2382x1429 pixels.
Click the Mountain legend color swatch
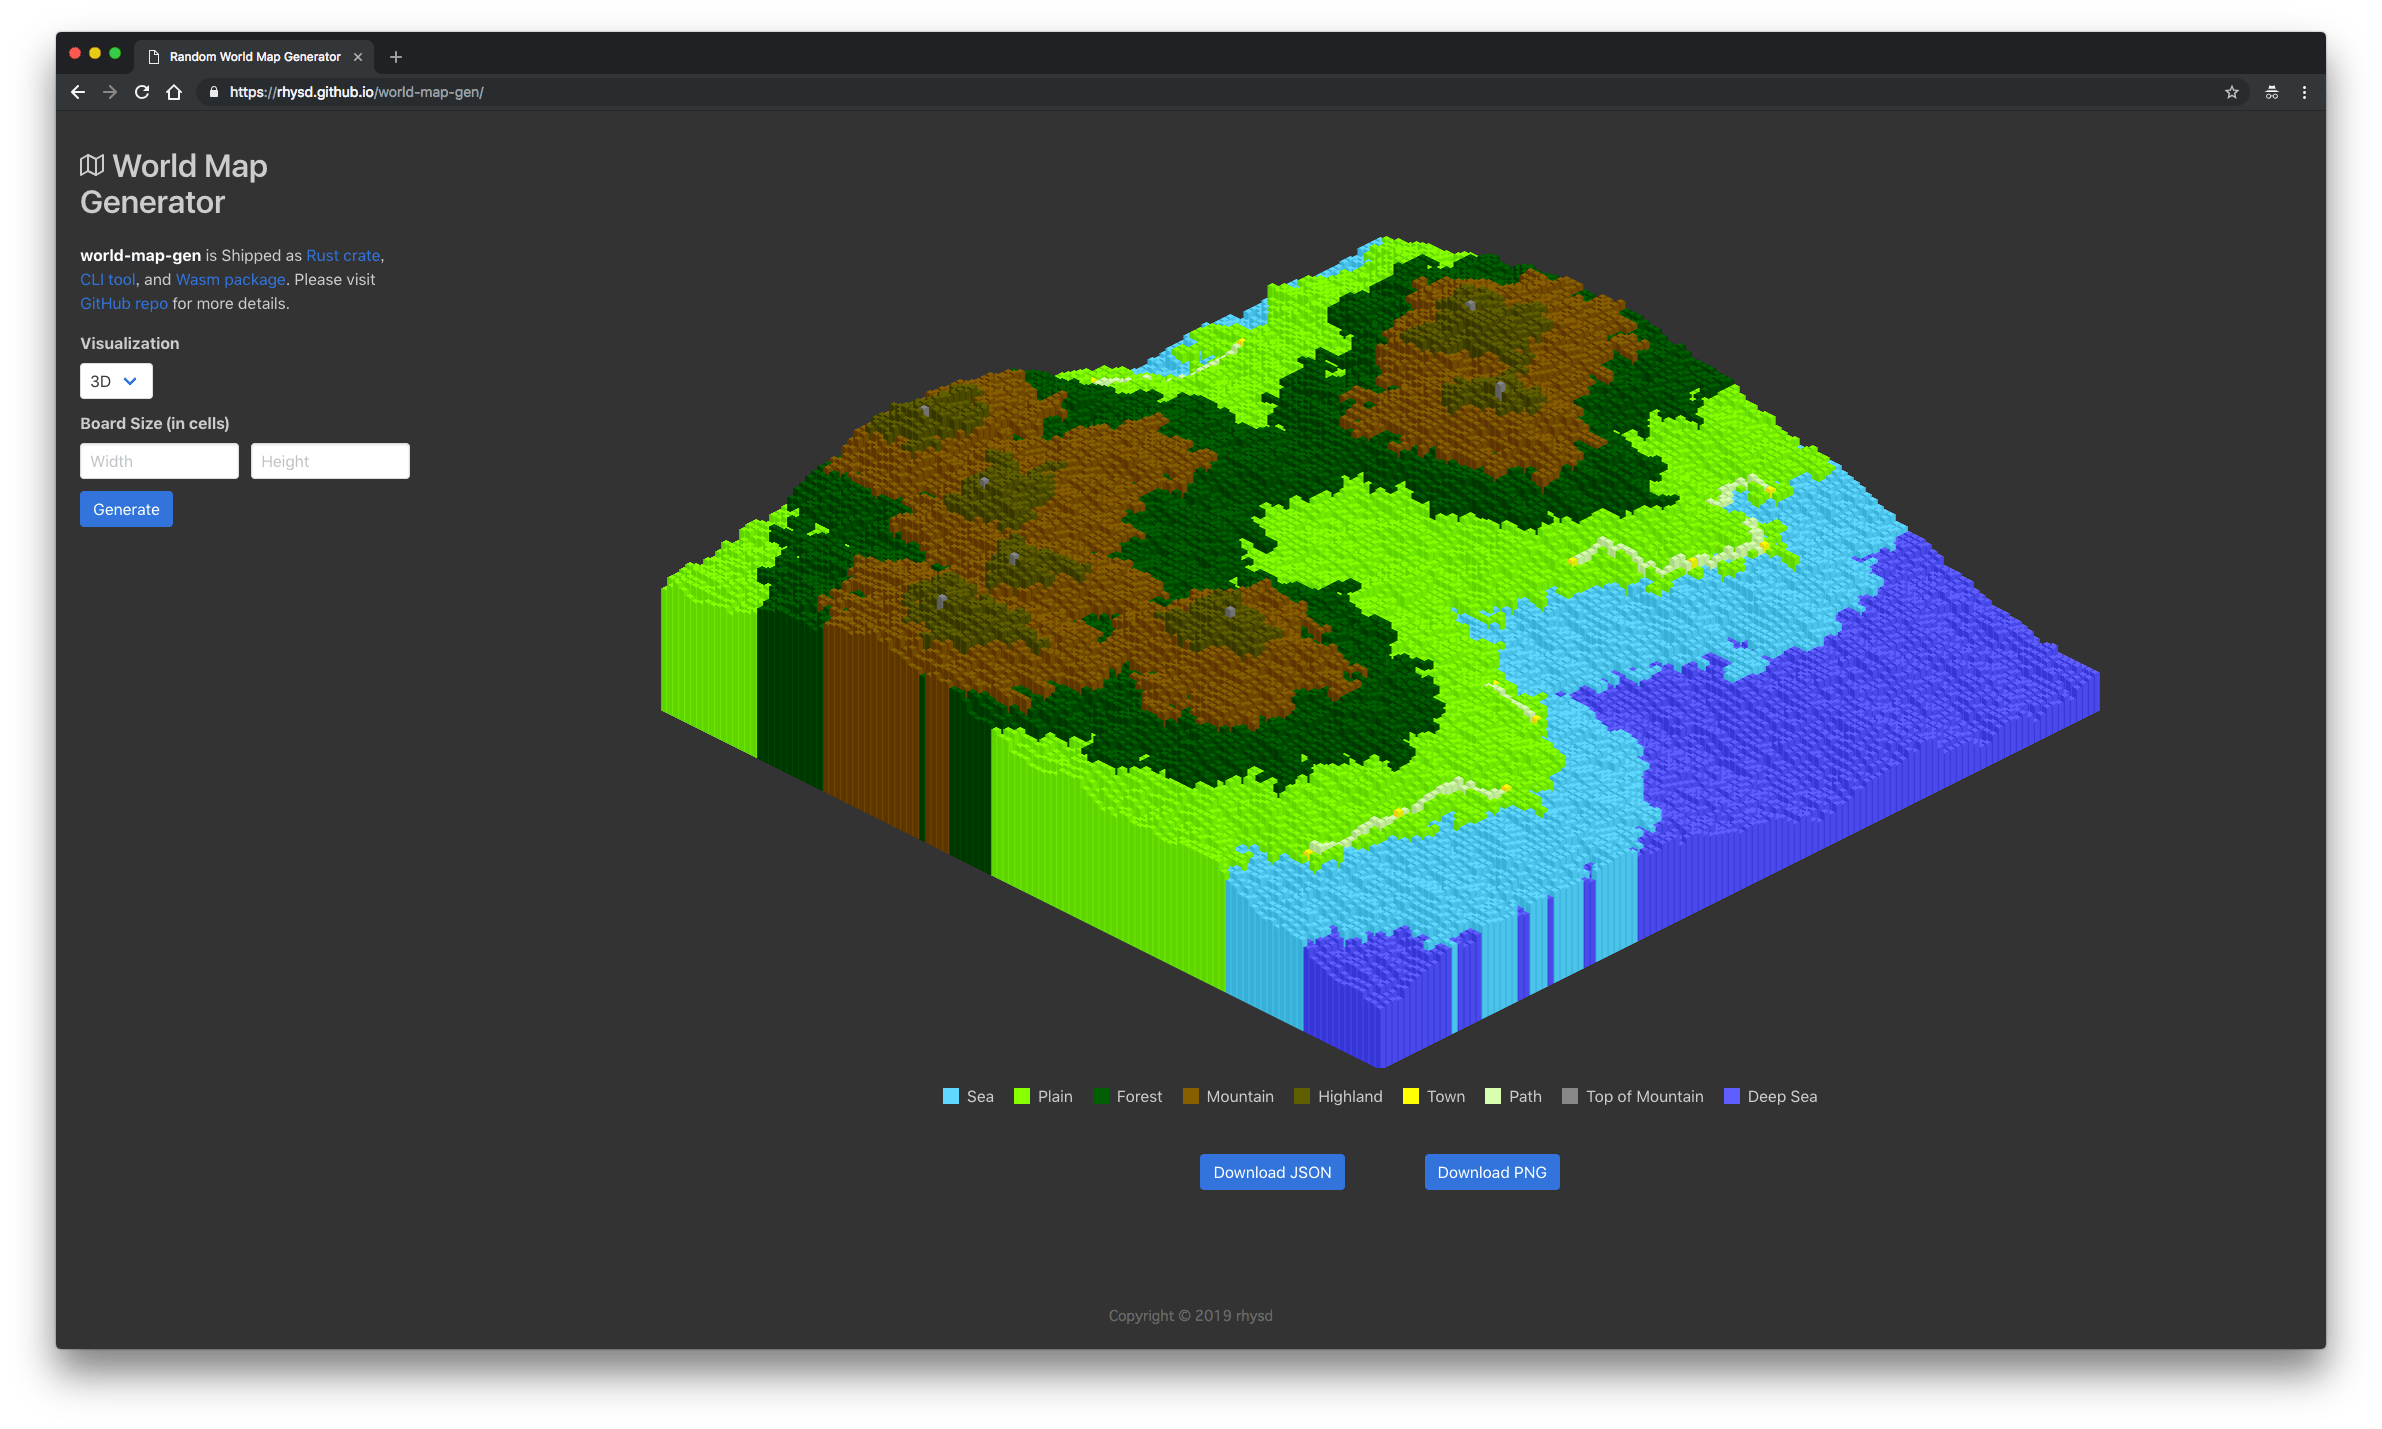click(x=1191, y=1096)
